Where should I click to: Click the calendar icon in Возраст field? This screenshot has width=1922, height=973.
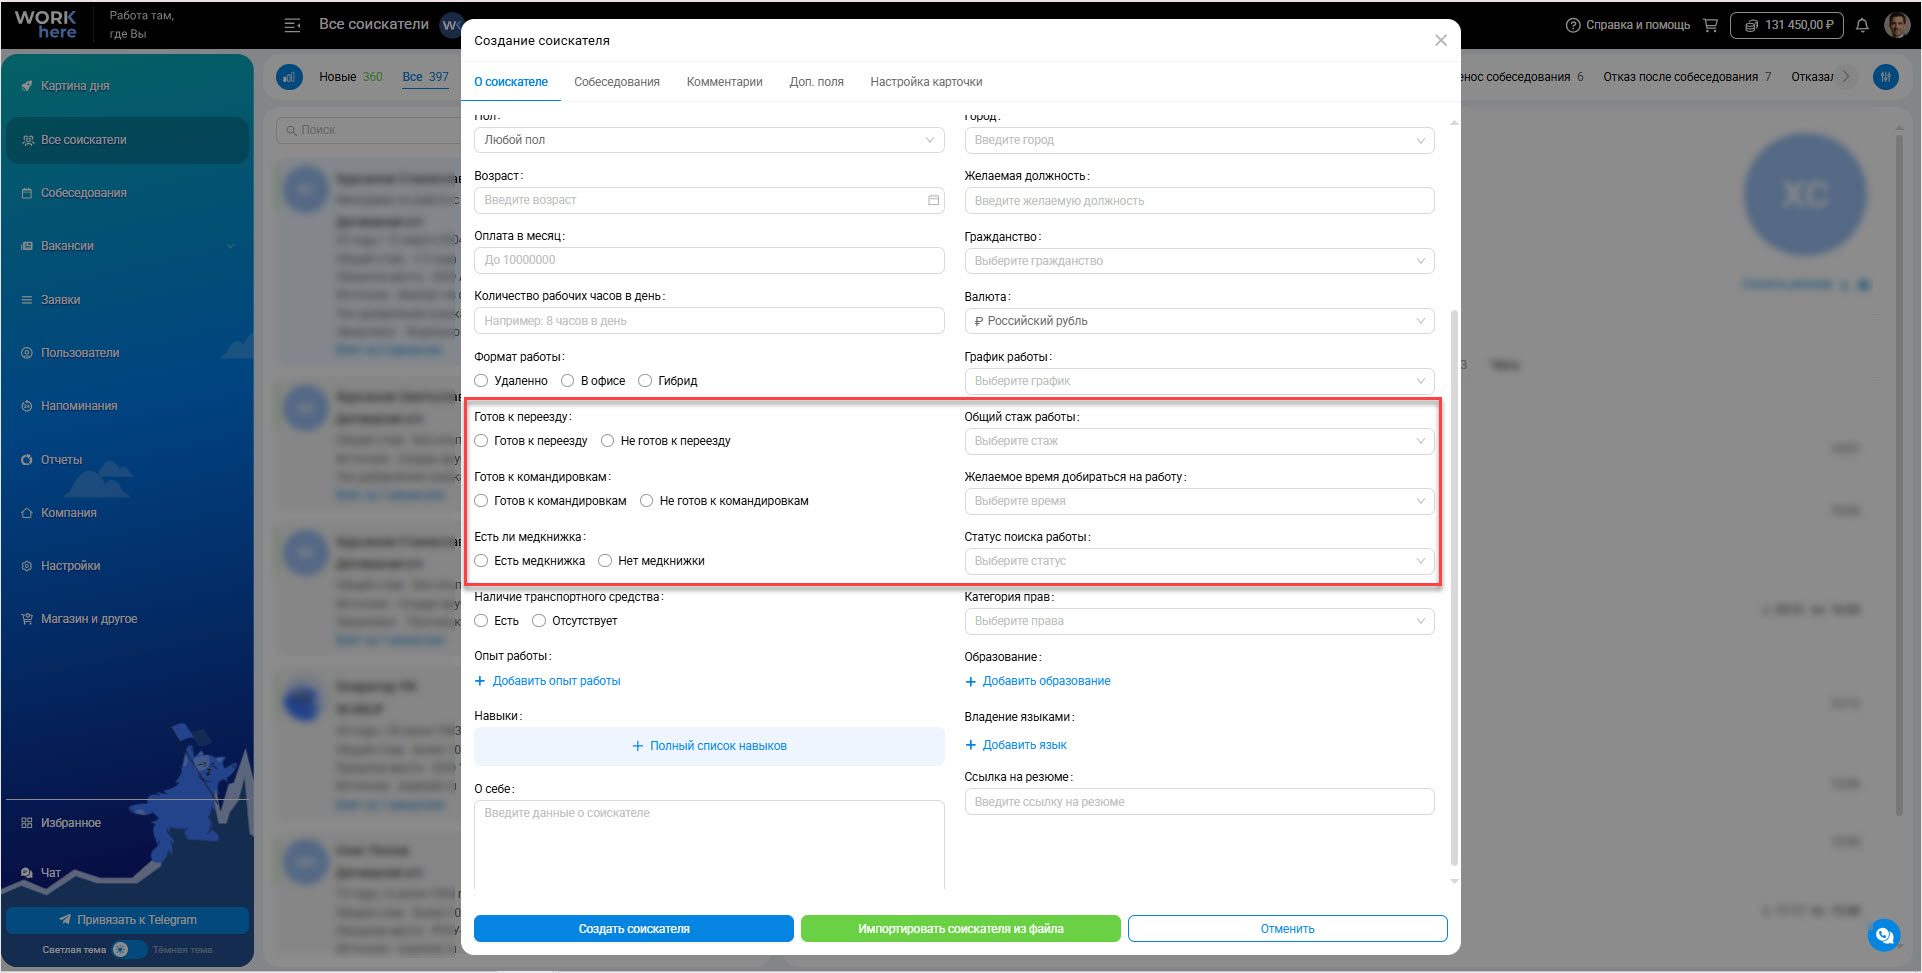(933, 200)
